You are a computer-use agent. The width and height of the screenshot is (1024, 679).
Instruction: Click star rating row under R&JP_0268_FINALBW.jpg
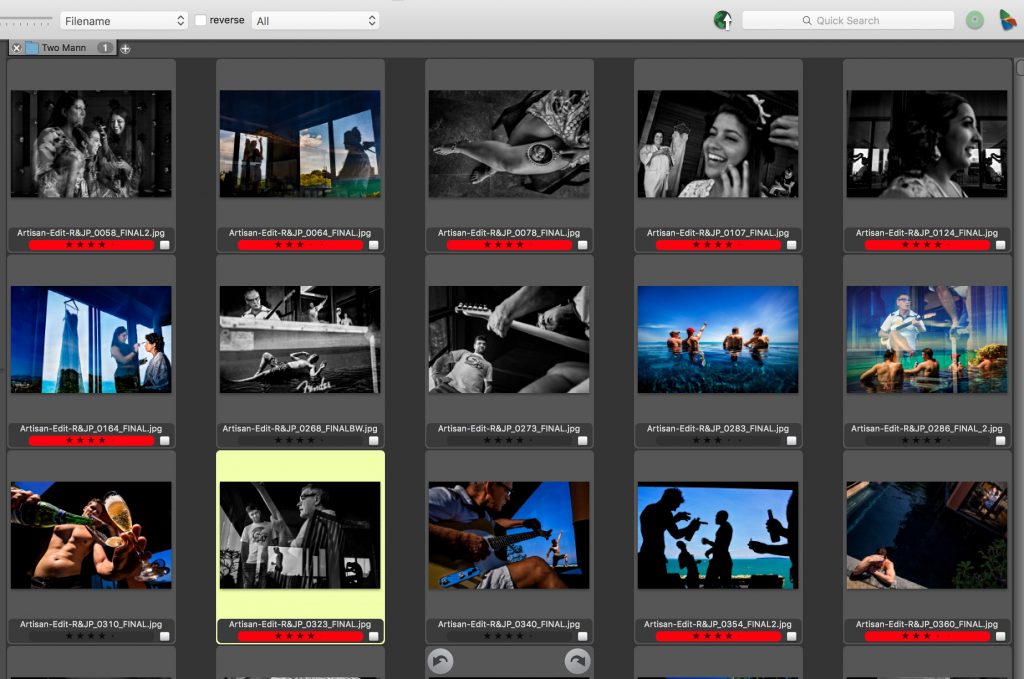(300, 441)
